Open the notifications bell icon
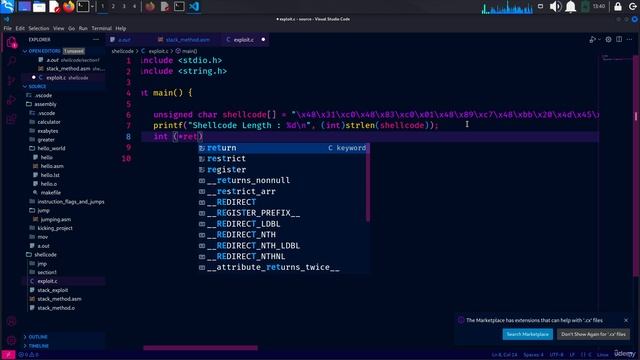 (571, 7)
